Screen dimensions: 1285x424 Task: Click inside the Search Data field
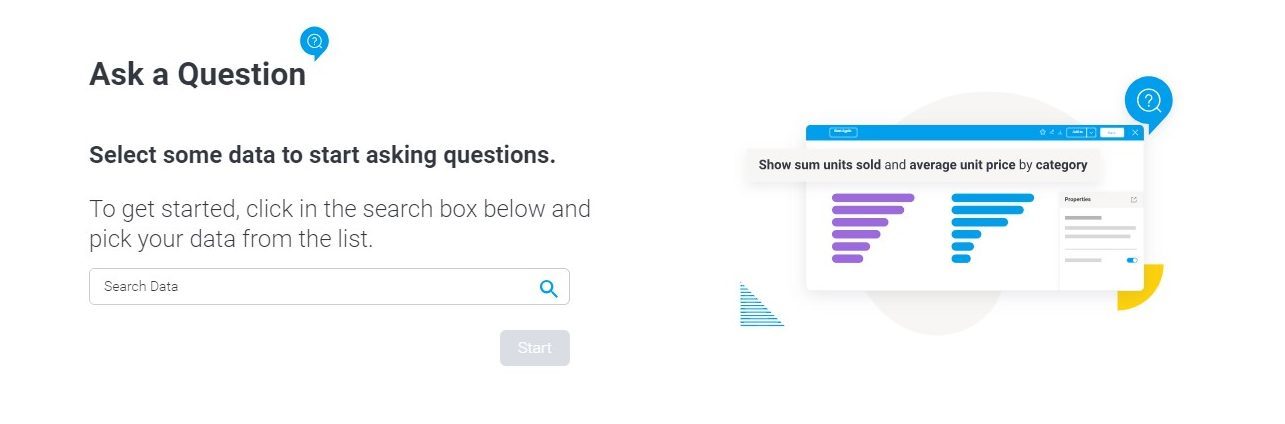coord(329,286)
